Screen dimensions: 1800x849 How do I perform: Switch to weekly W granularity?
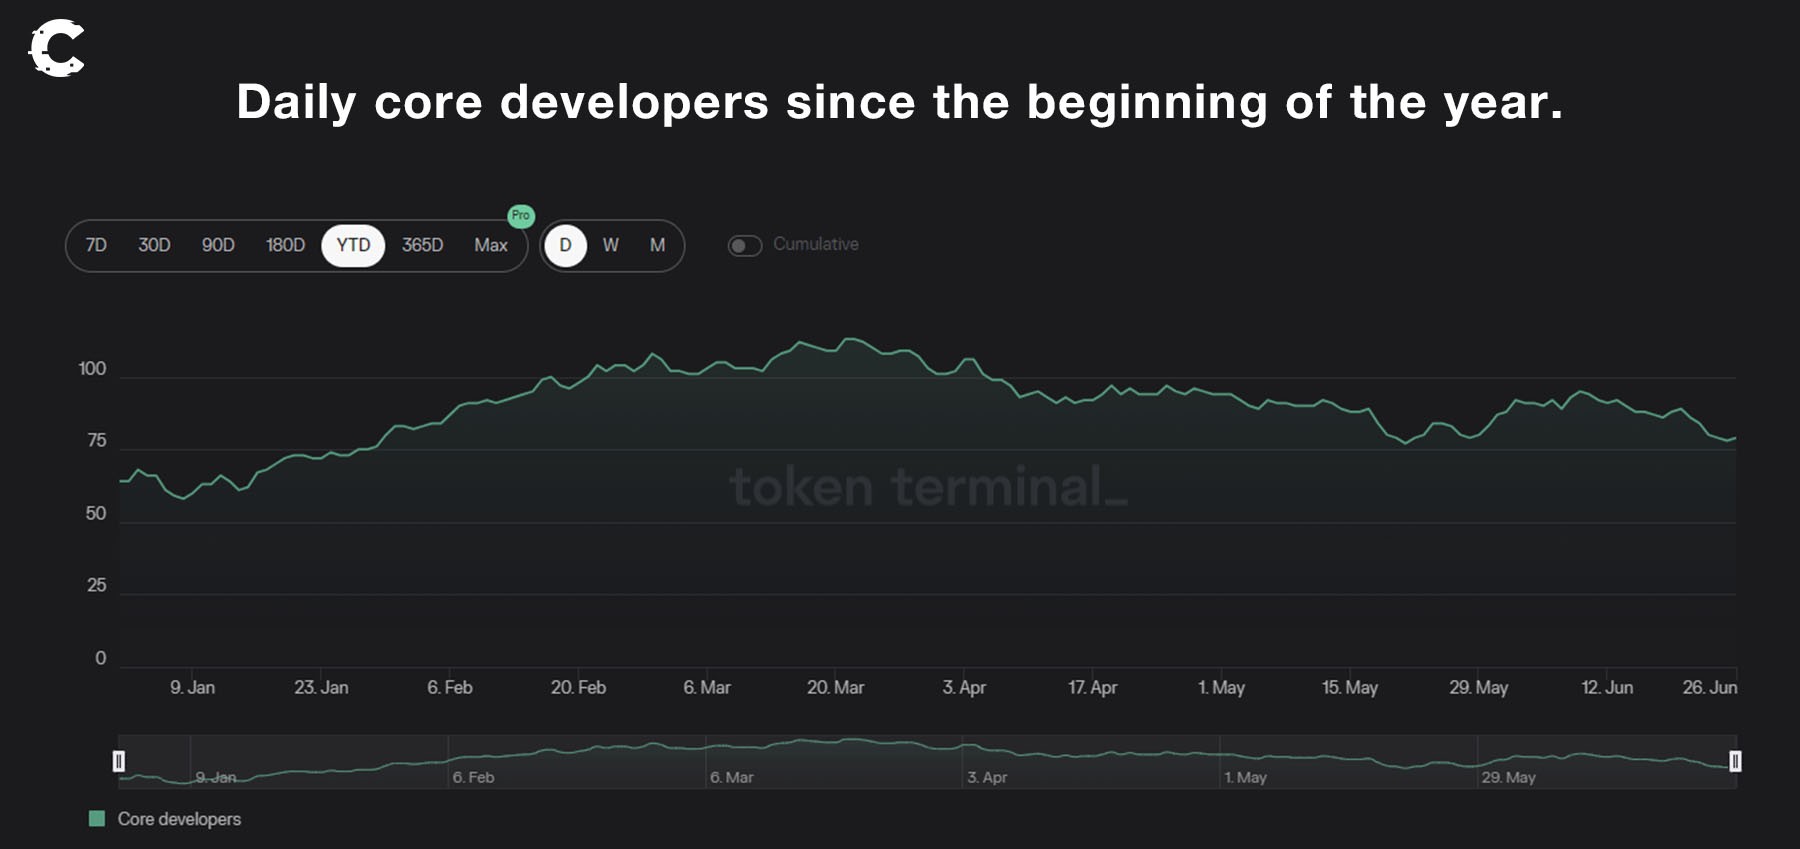coord(611,246)
